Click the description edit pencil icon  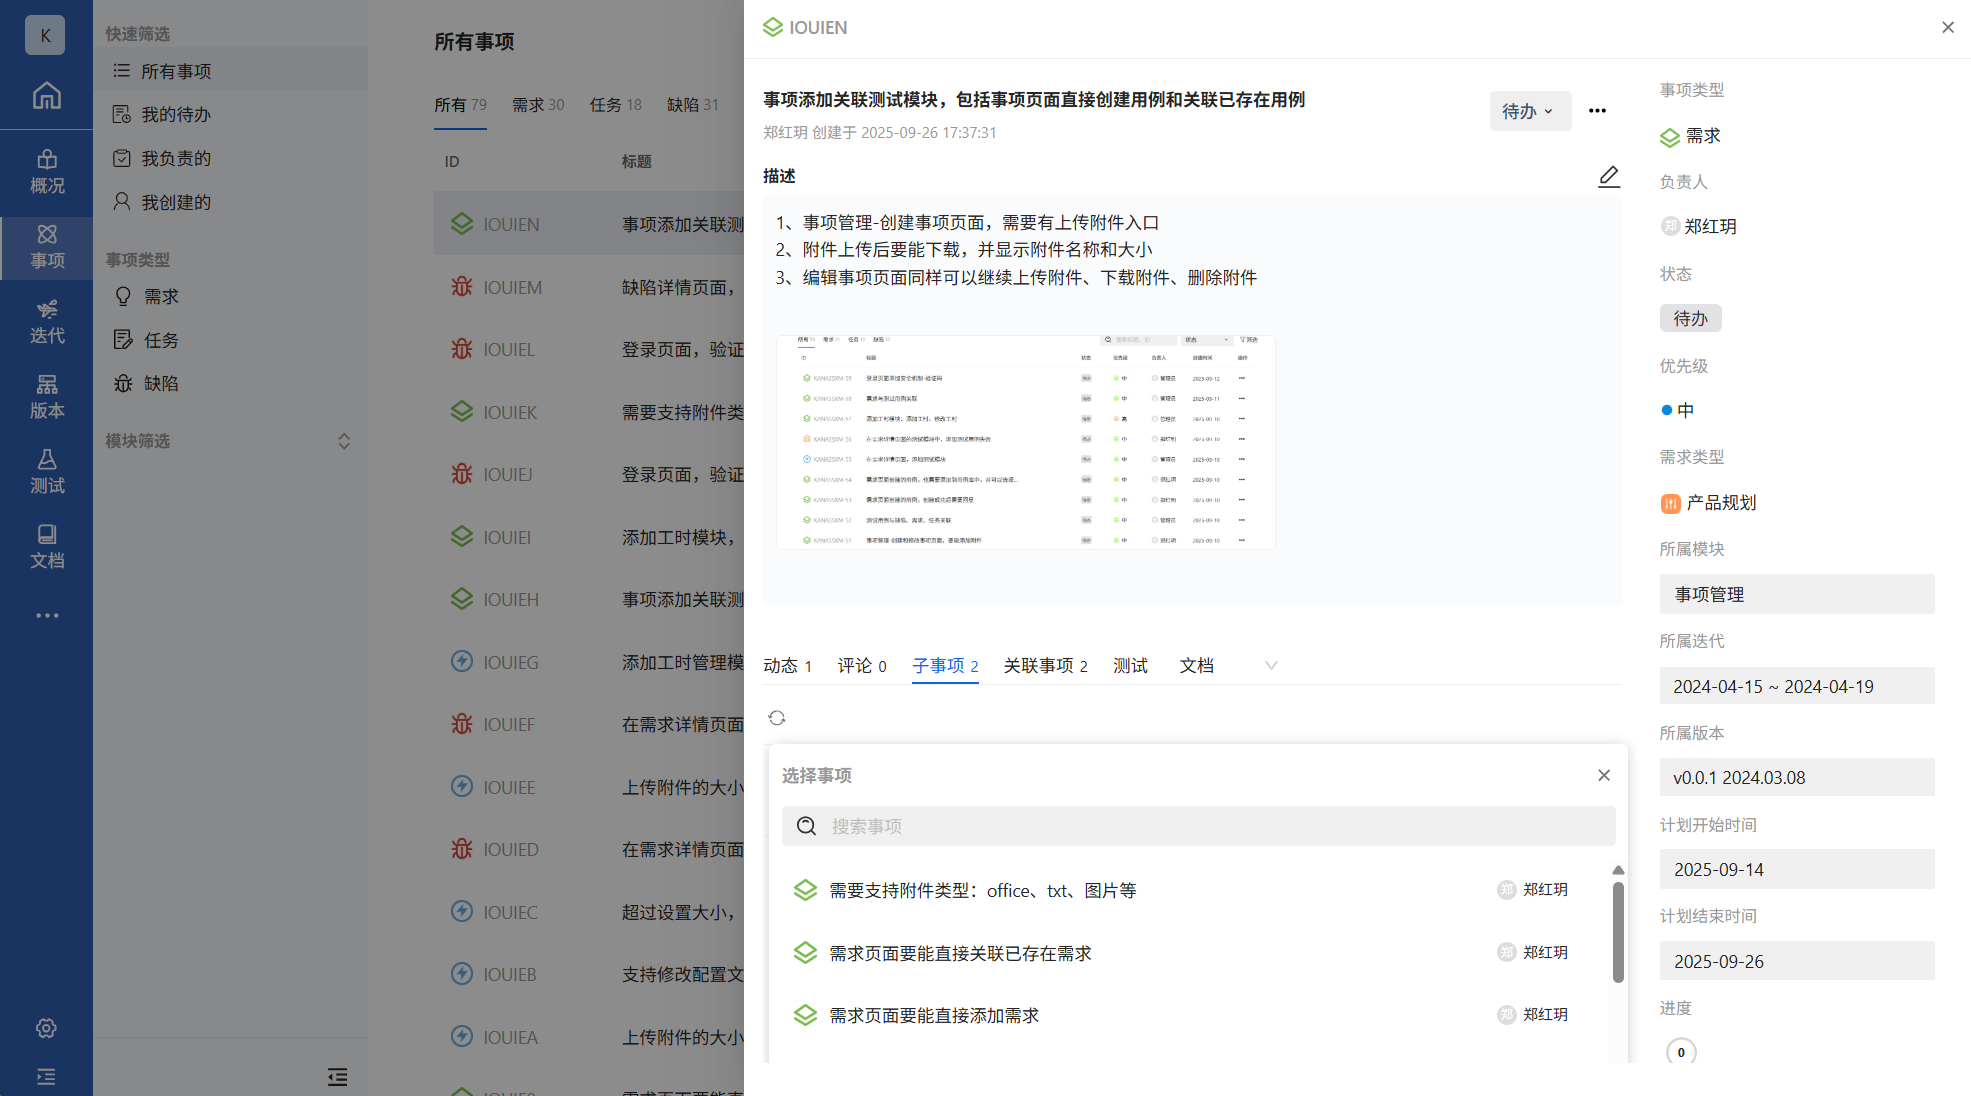click(x=1608, y=177)
